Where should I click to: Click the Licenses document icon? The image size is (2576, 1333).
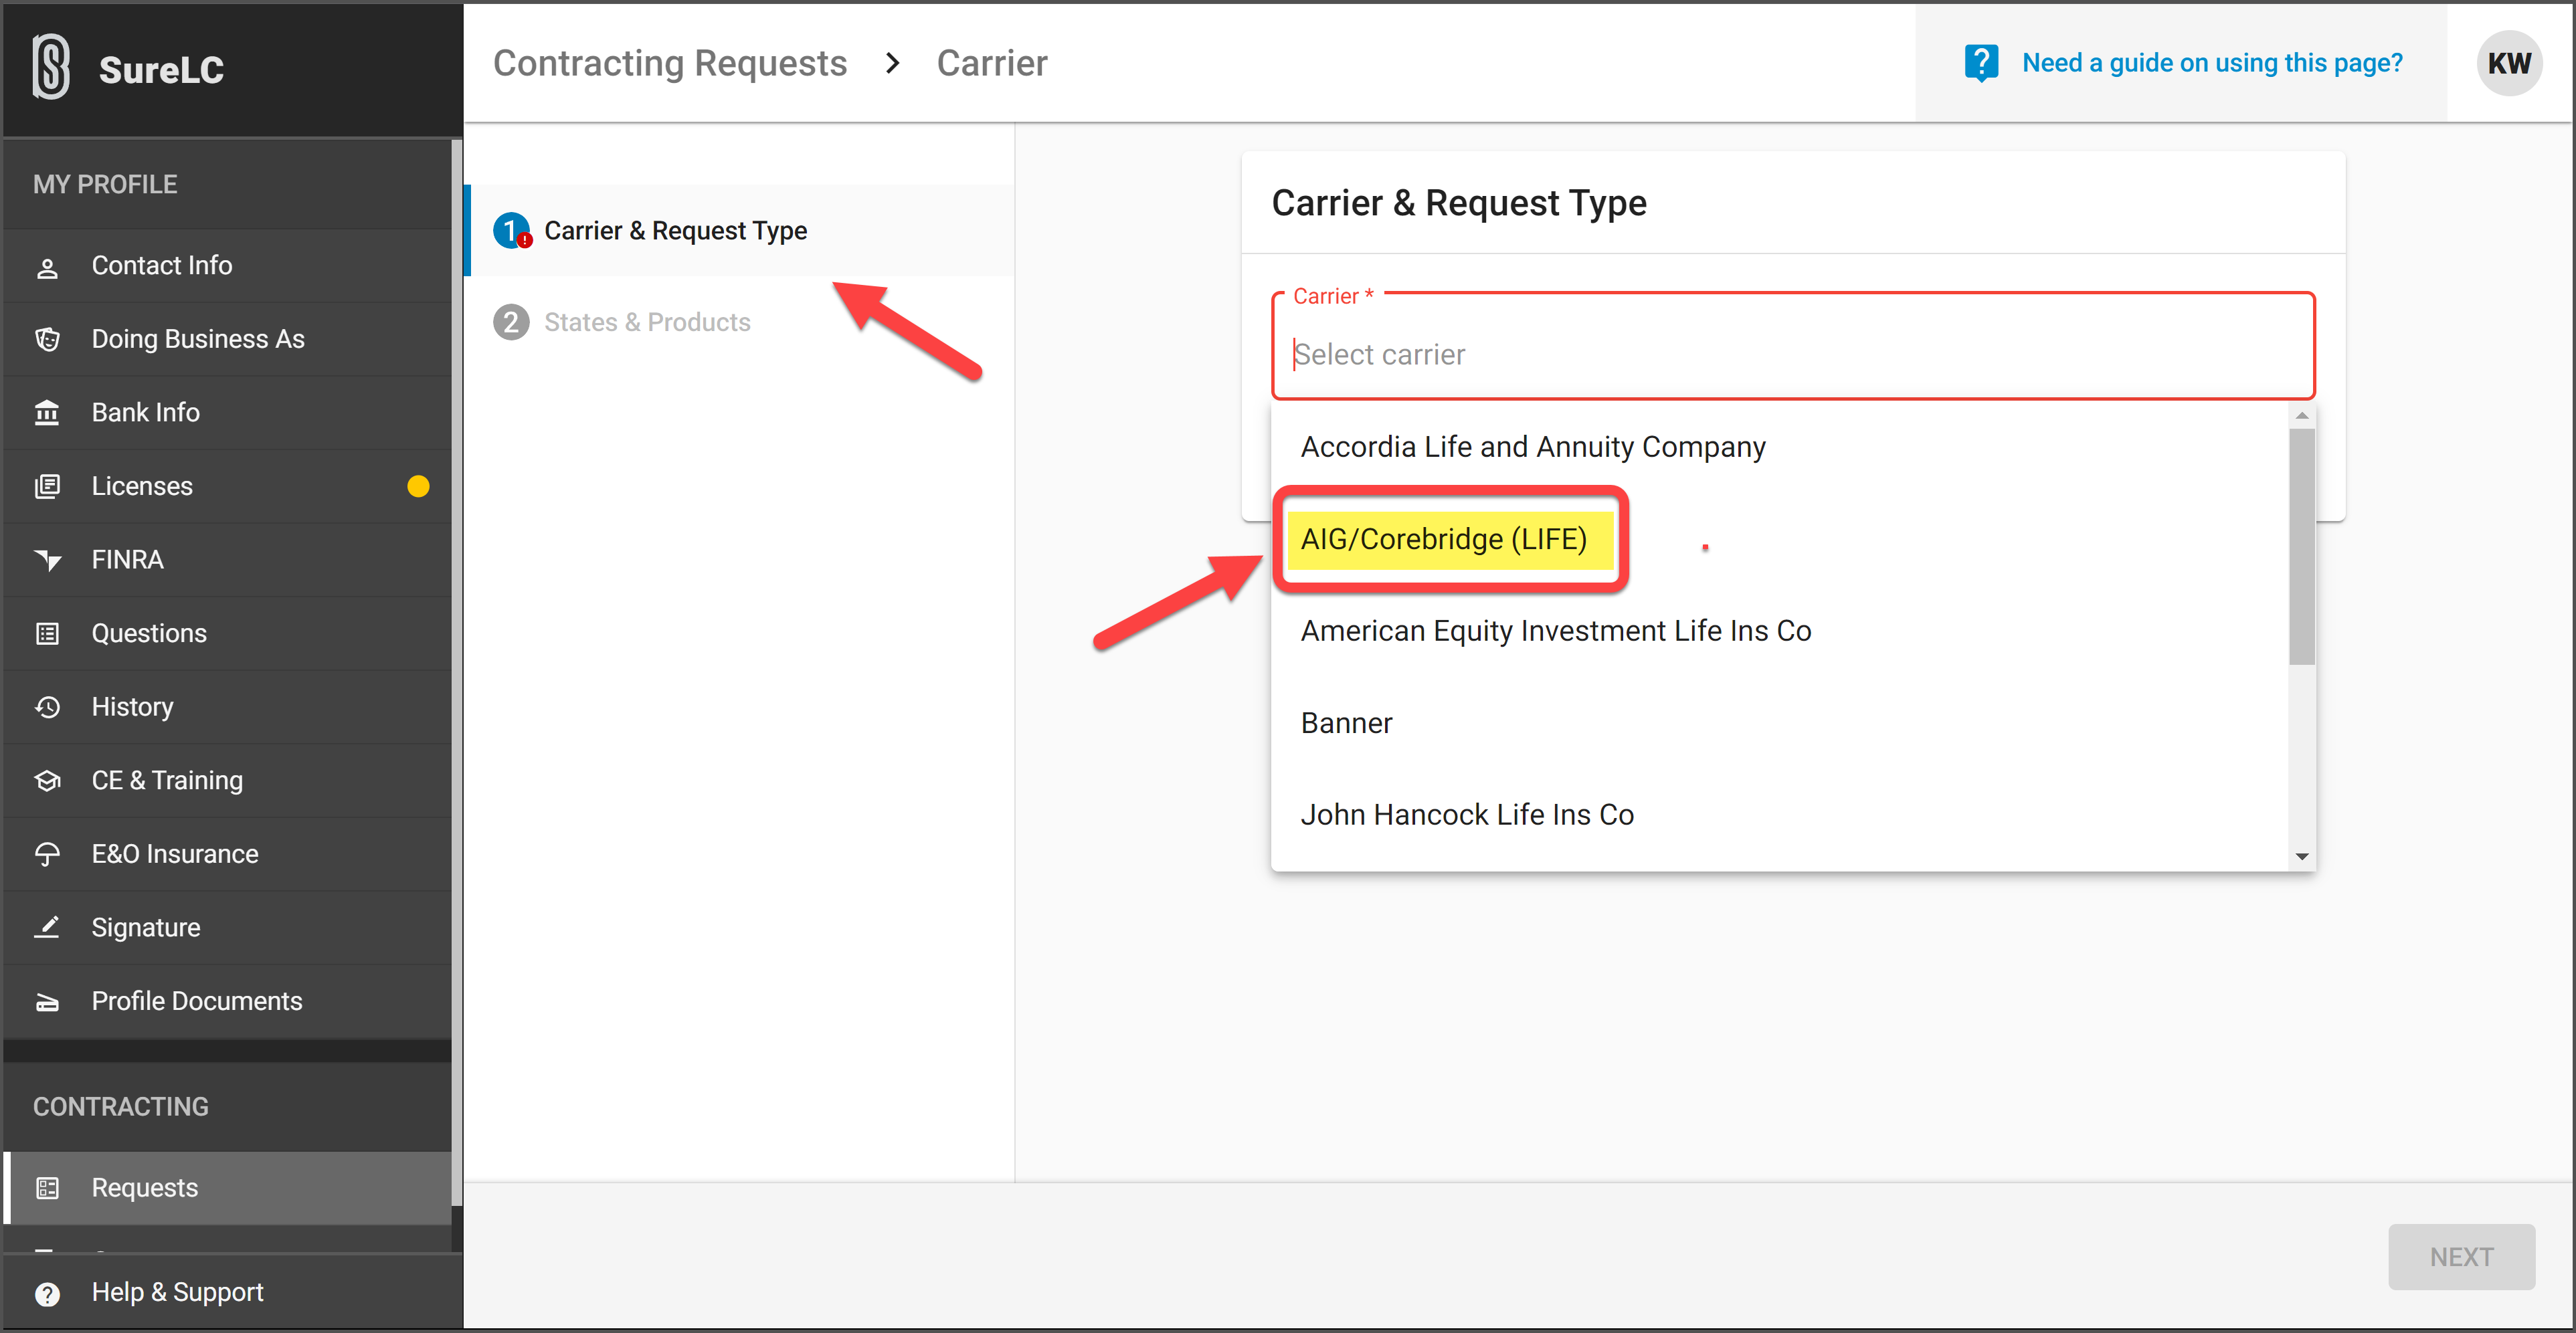[x=47, y=486]
